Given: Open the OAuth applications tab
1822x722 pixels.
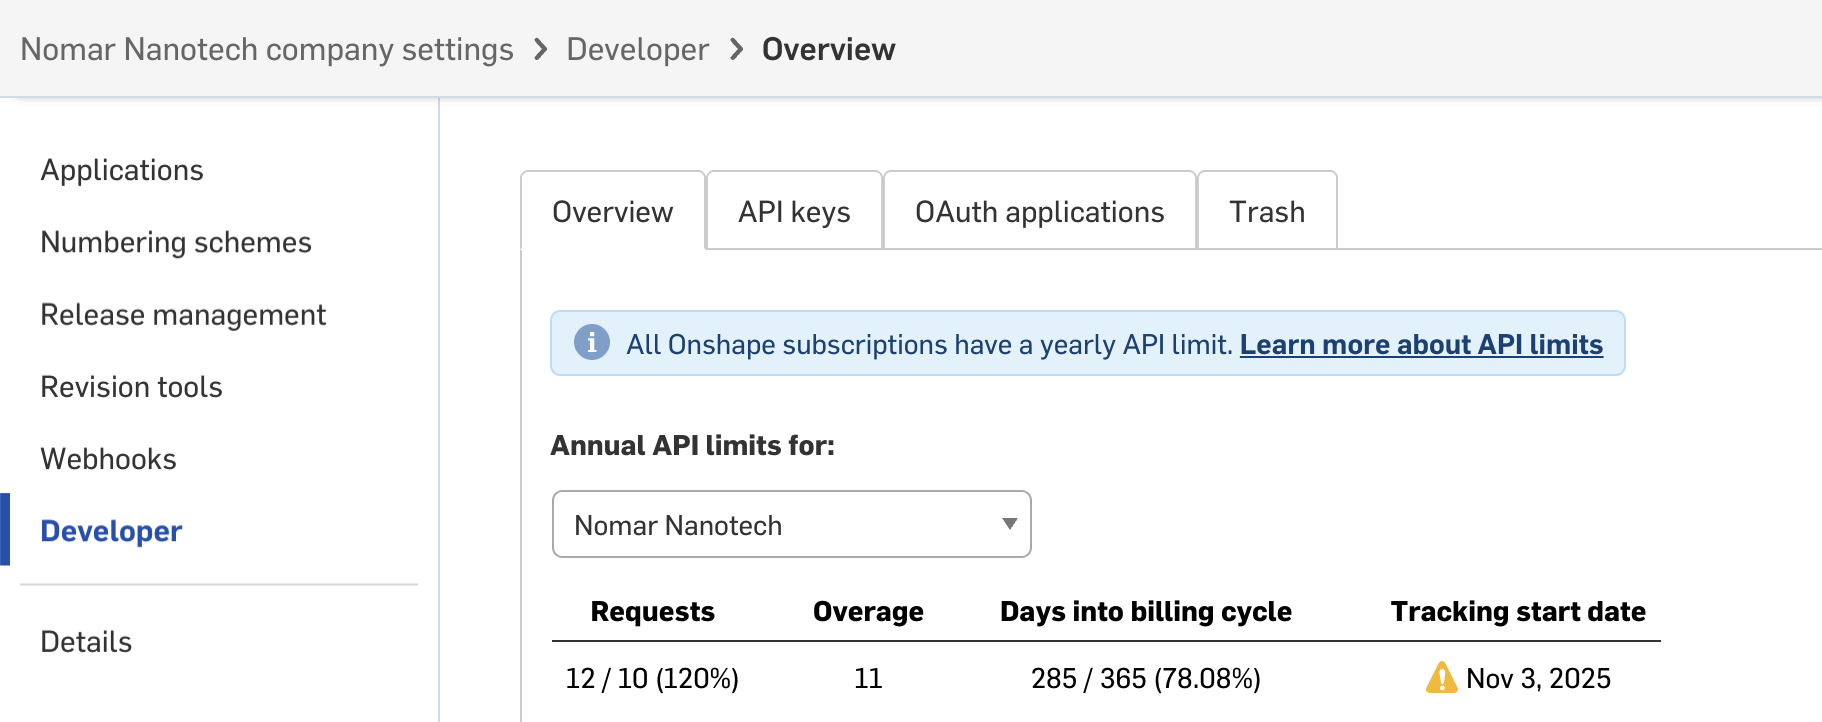Looking at the screenshot, I should pyautogui.click(x=1040, y=211).
